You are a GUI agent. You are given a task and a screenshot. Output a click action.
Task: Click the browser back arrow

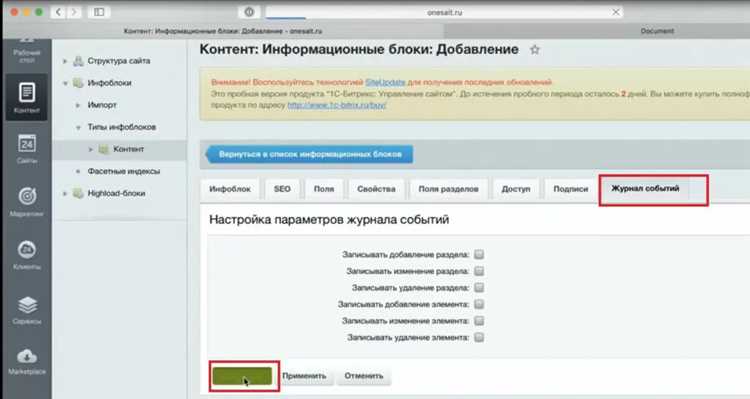pos(58,12)
